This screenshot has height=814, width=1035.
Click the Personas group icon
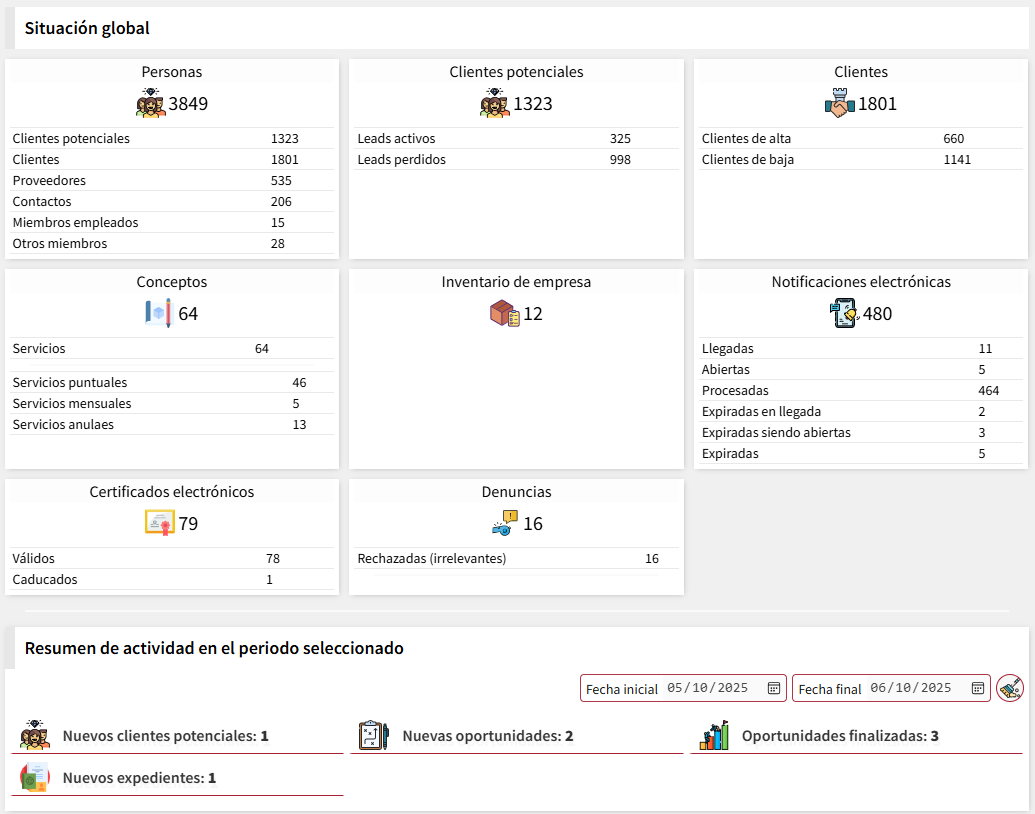[151, 104]
